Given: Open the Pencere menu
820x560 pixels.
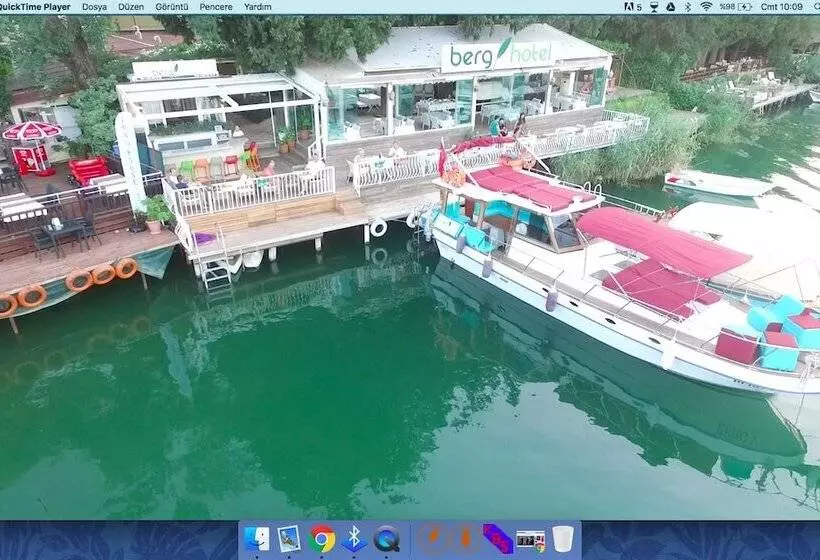Looking at the screenshot, I should tap(216, 6).
